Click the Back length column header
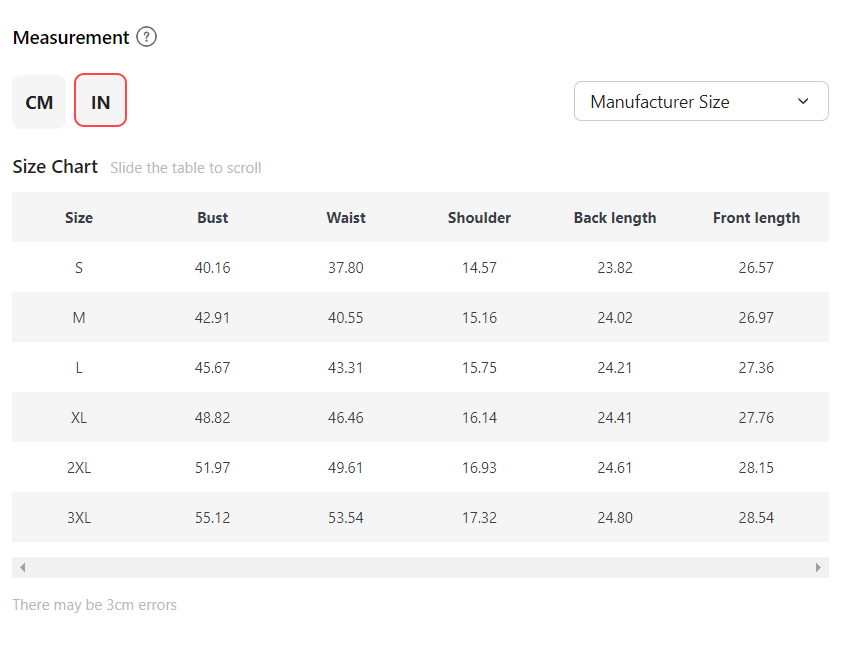 (x=615, y=218)
